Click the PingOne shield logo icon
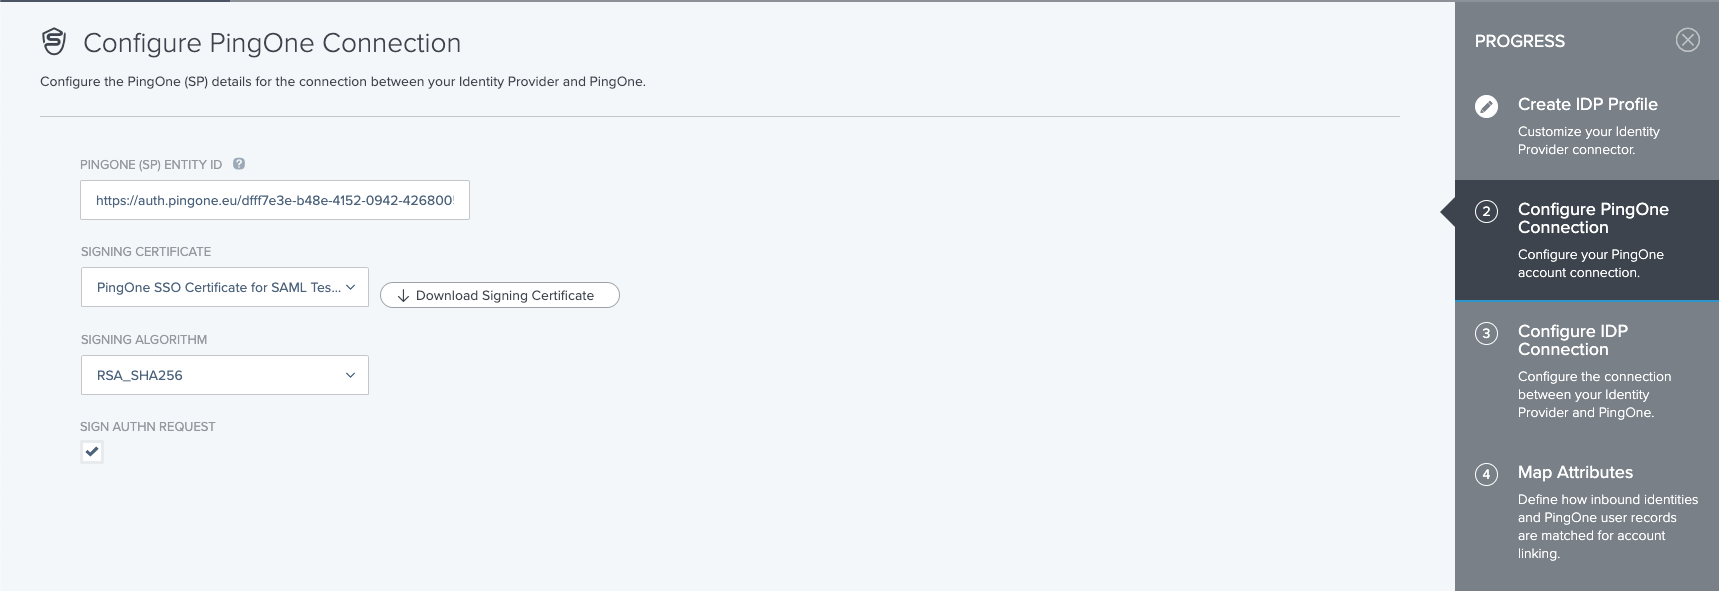 tap(54, 42)
